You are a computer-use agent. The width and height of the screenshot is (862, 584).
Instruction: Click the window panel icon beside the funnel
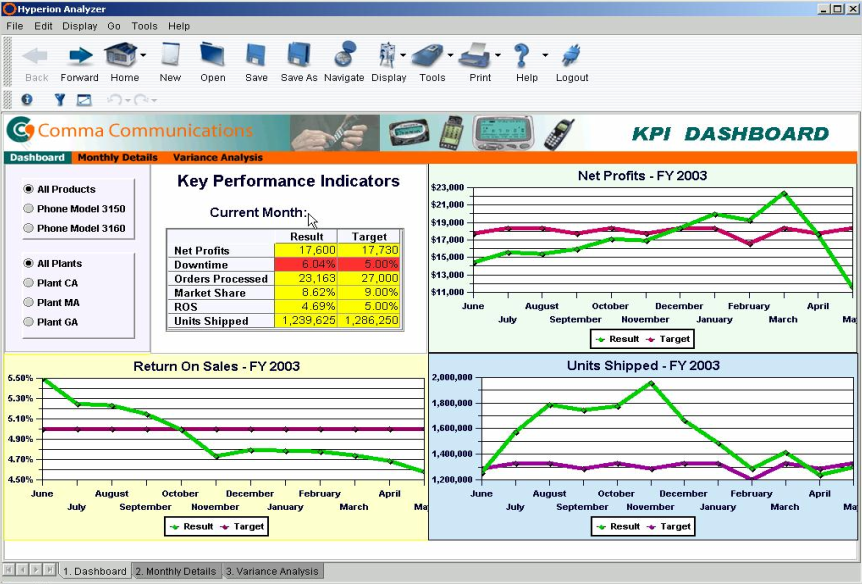click(84, 100)
